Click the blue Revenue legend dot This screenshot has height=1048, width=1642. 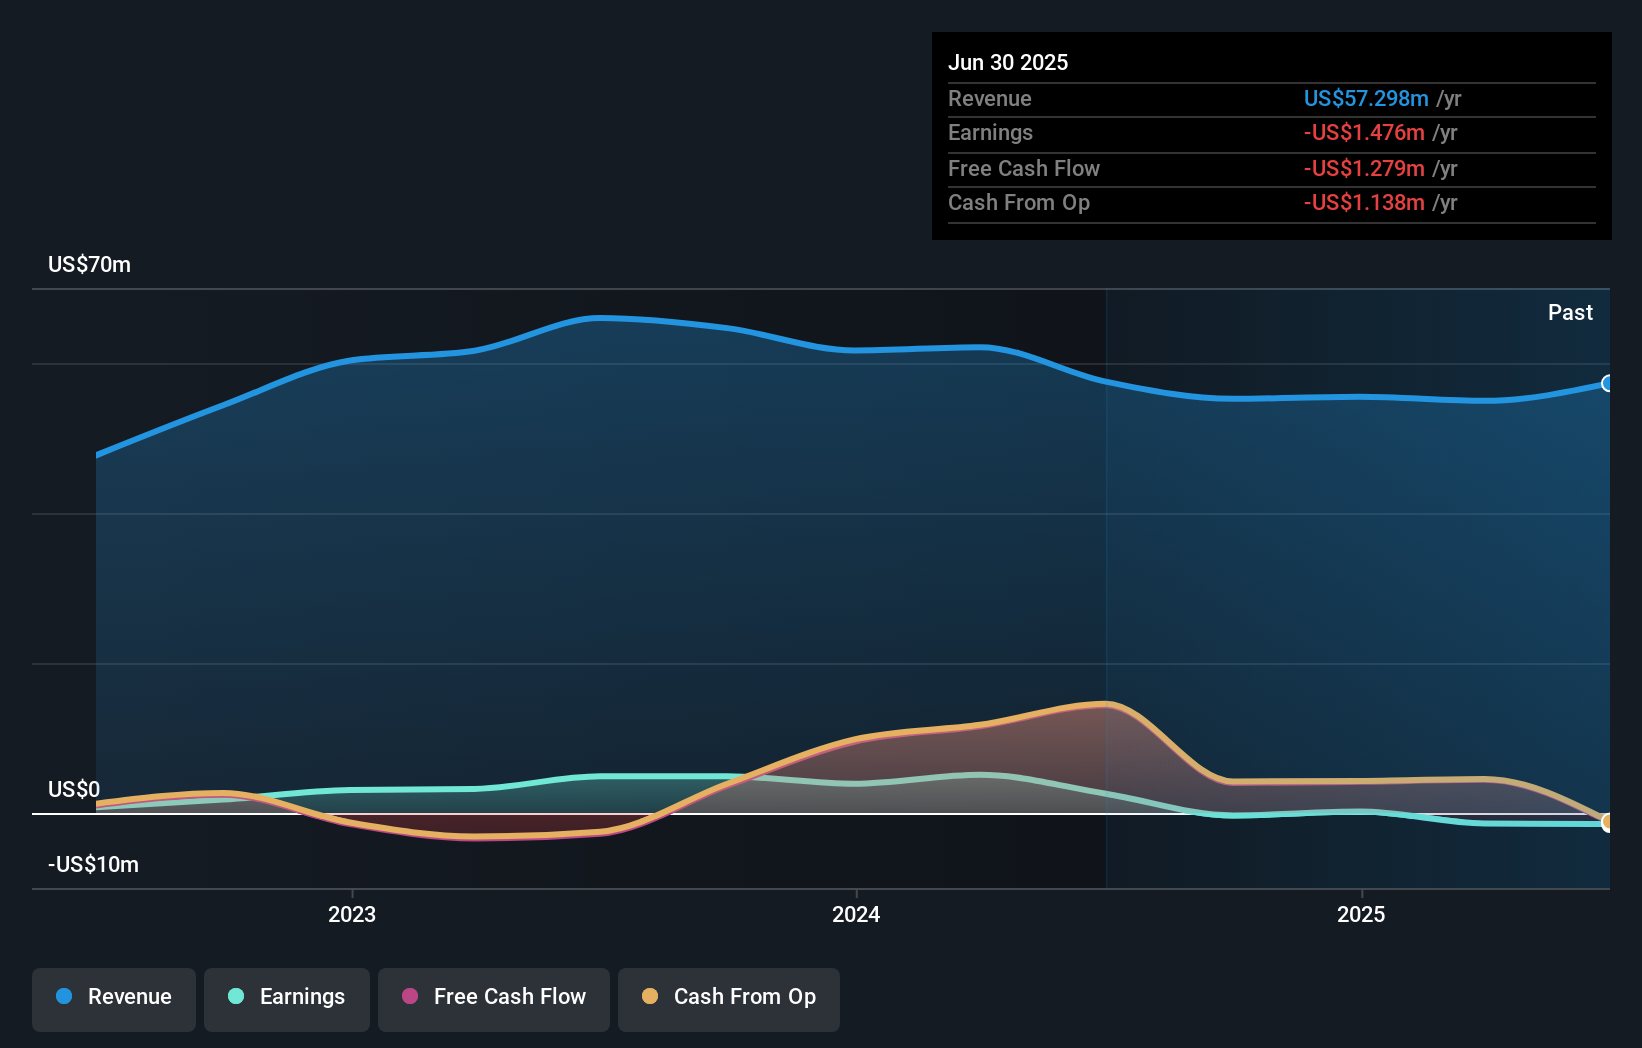[x=64, y=996]
